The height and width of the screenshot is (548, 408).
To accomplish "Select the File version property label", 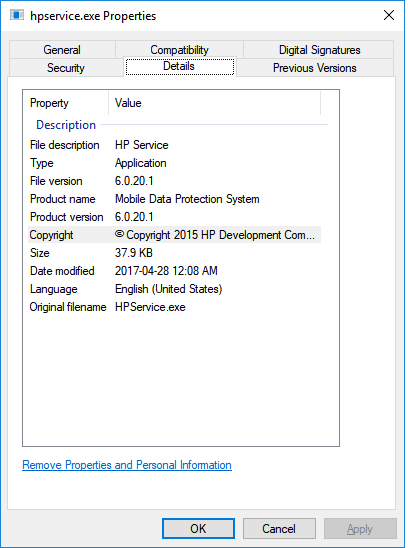I will [x=56, y=181].
